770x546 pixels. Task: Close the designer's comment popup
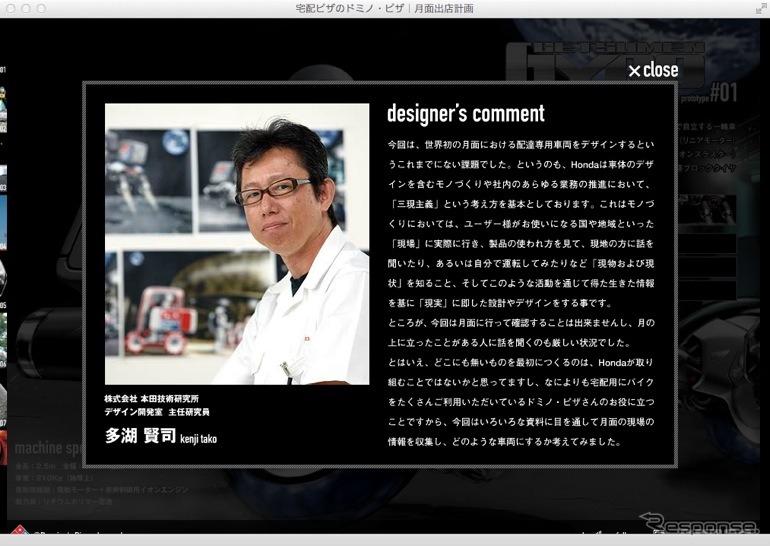(652, 70)
